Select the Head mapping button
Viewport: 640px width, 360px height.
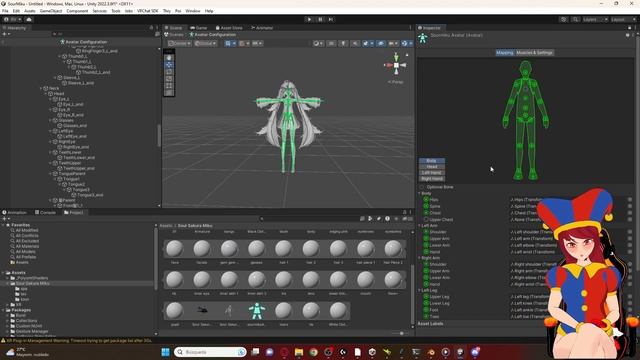[x=432, y=167]
